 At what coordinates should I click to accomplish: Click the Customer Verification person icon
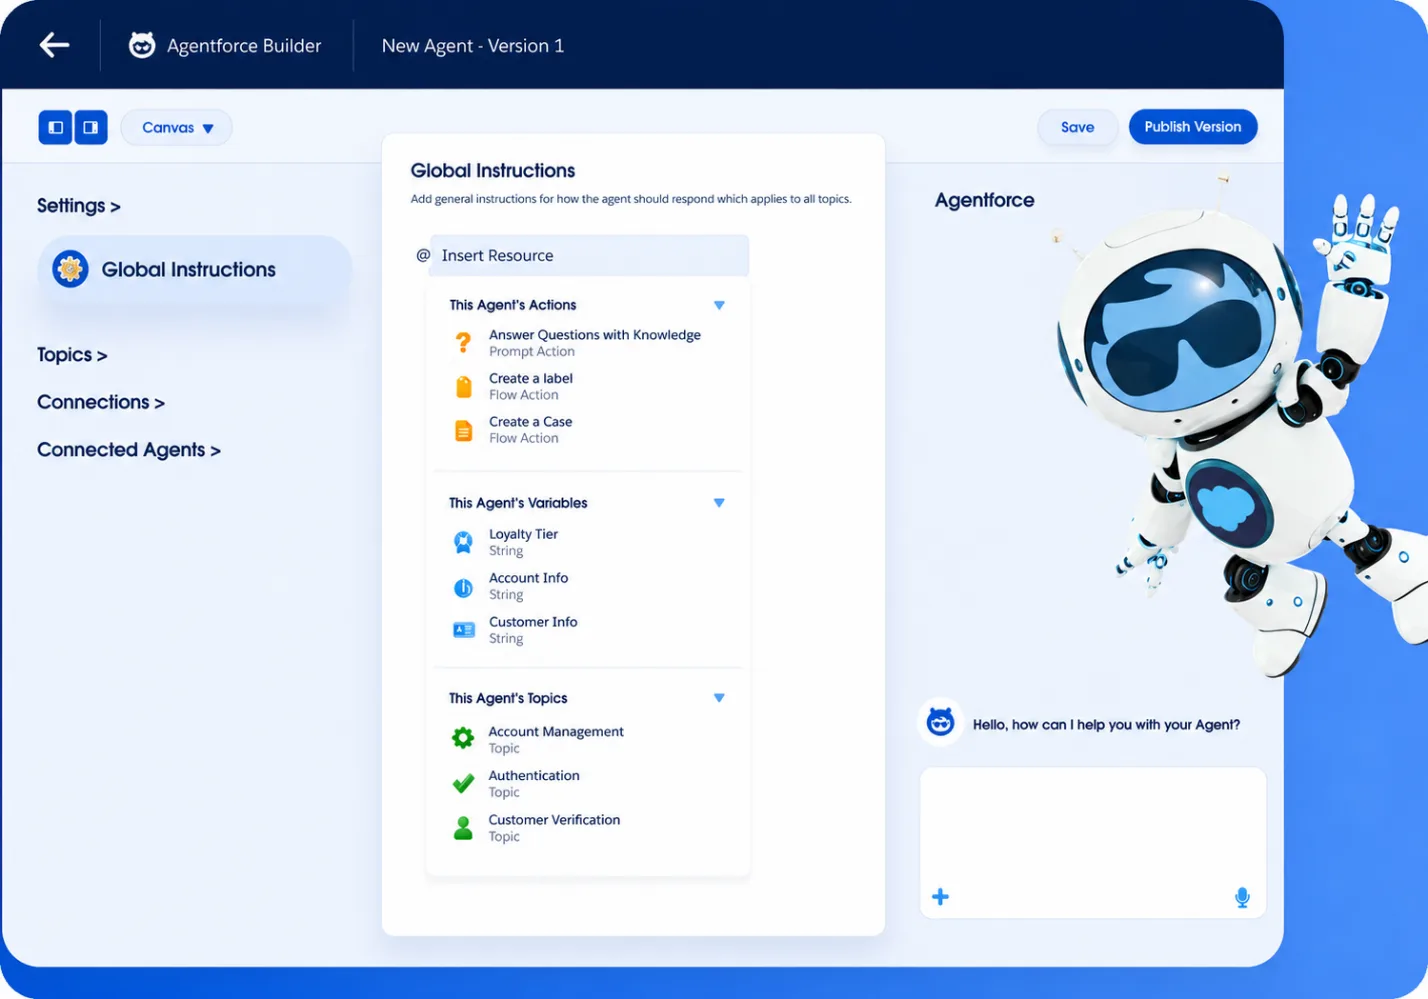click(463, 828)
